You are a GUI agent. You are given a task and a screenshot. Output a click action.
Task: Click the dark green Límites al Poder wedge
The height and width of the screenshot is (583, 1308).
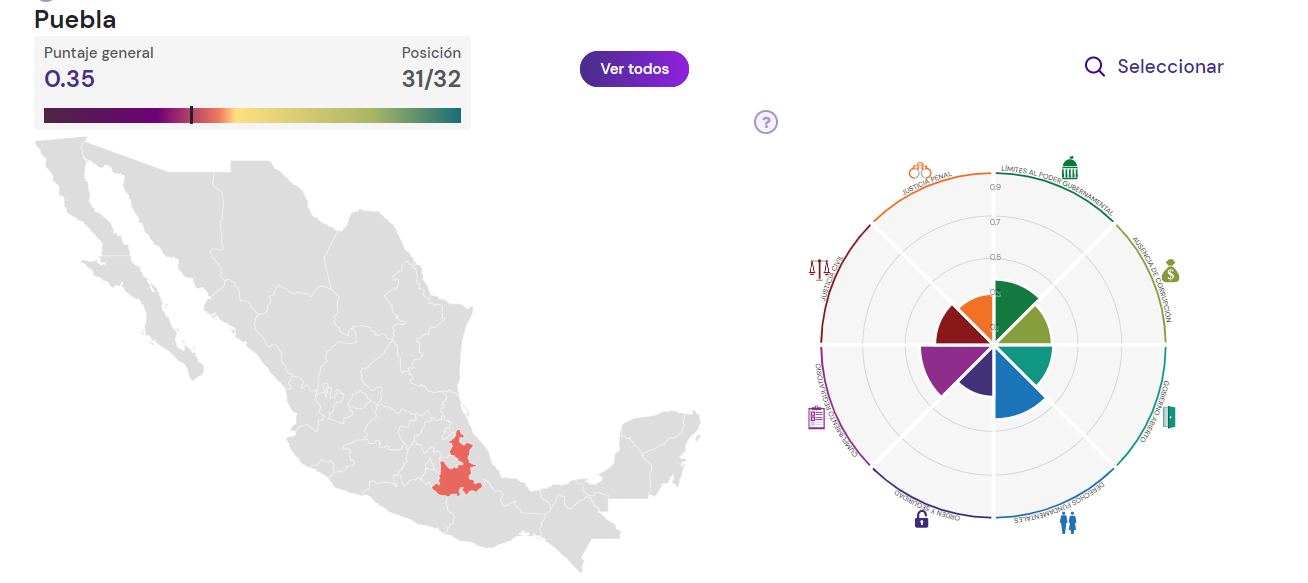(x=1012, y=305)
